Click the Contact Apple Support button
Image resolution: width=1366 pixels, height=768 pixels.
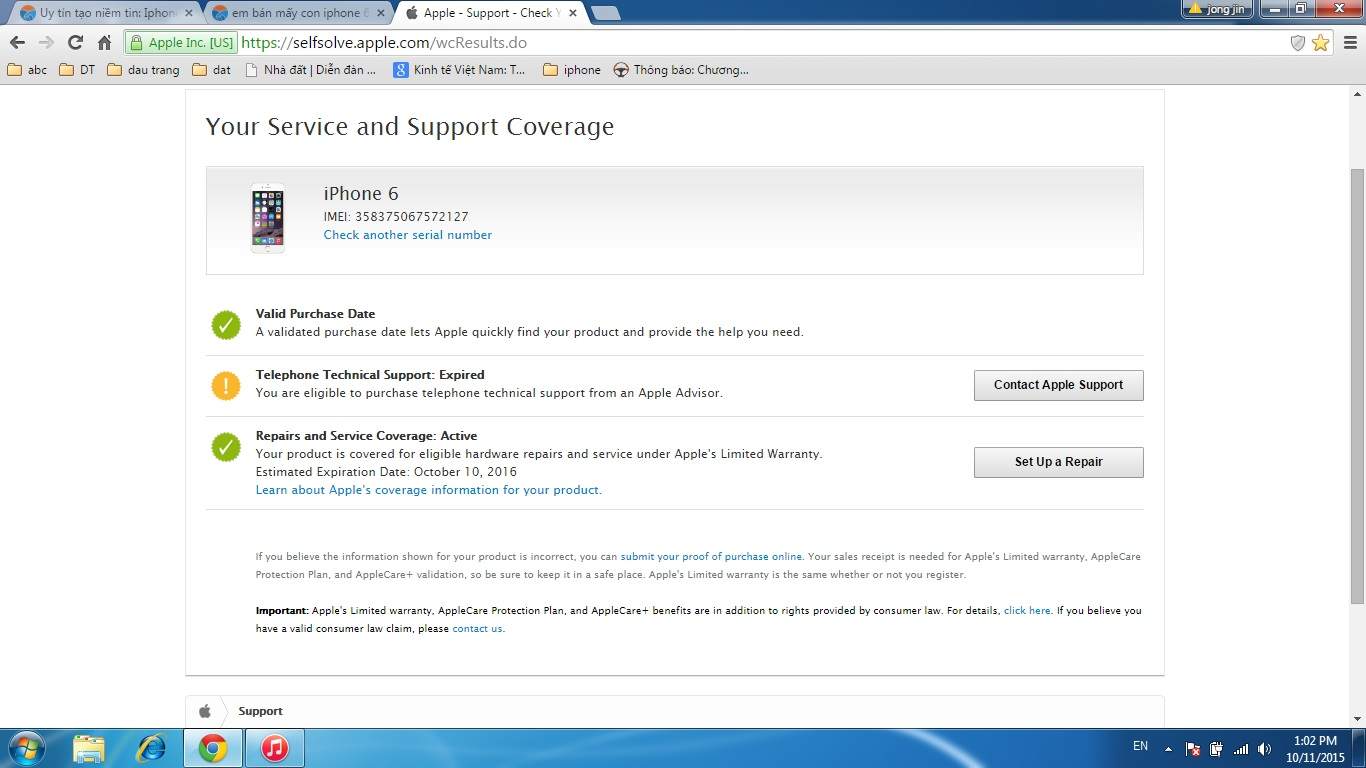tap(1058, 385)
